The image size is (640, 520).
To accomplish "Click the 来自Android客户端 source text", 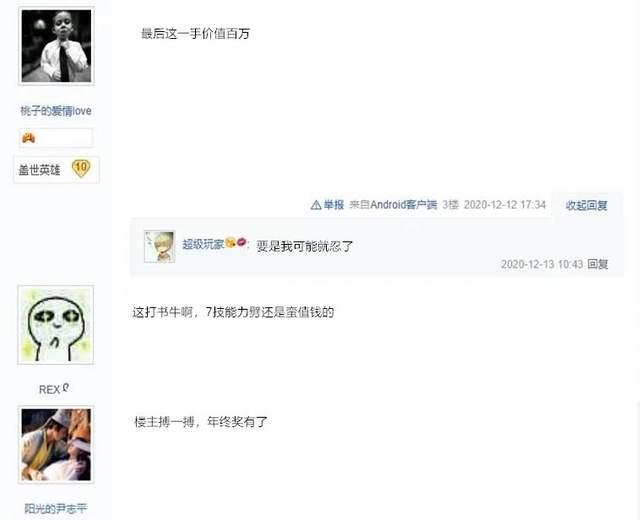I will pyautogui.click(x=393, y=205).
